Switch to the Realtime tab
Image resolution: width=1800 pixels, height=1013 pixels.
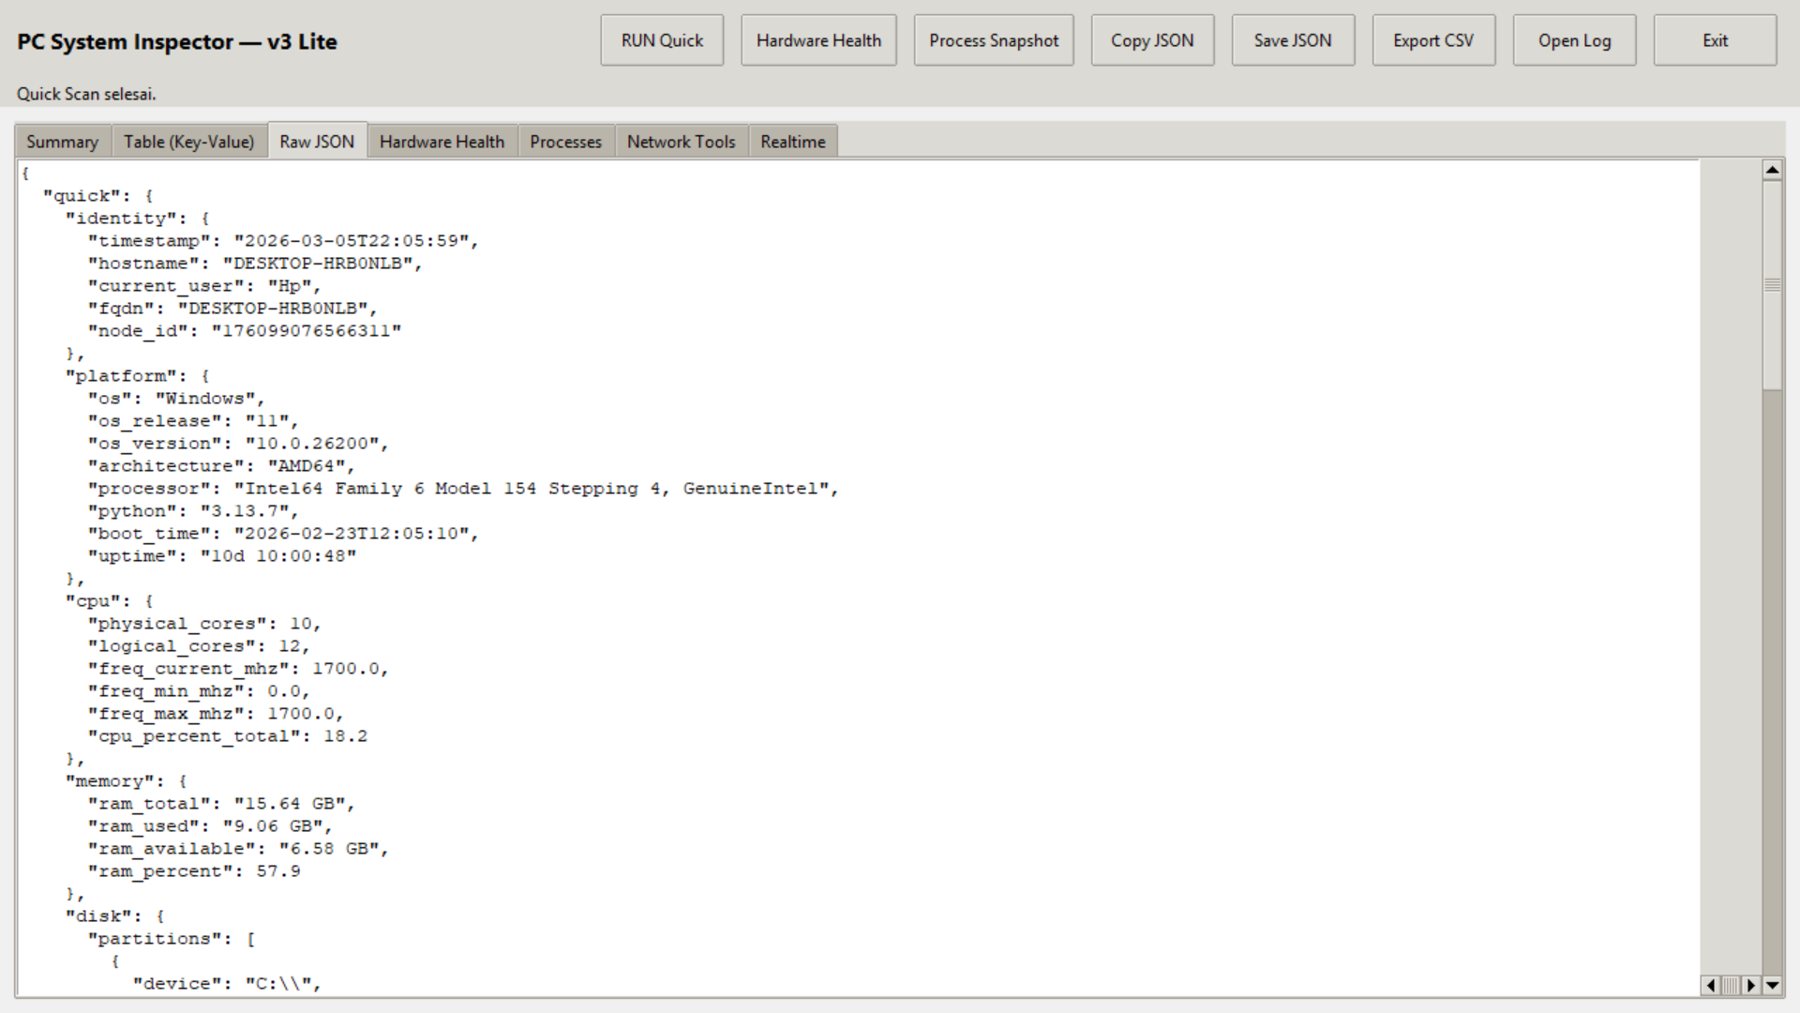(x=793, y=142)
